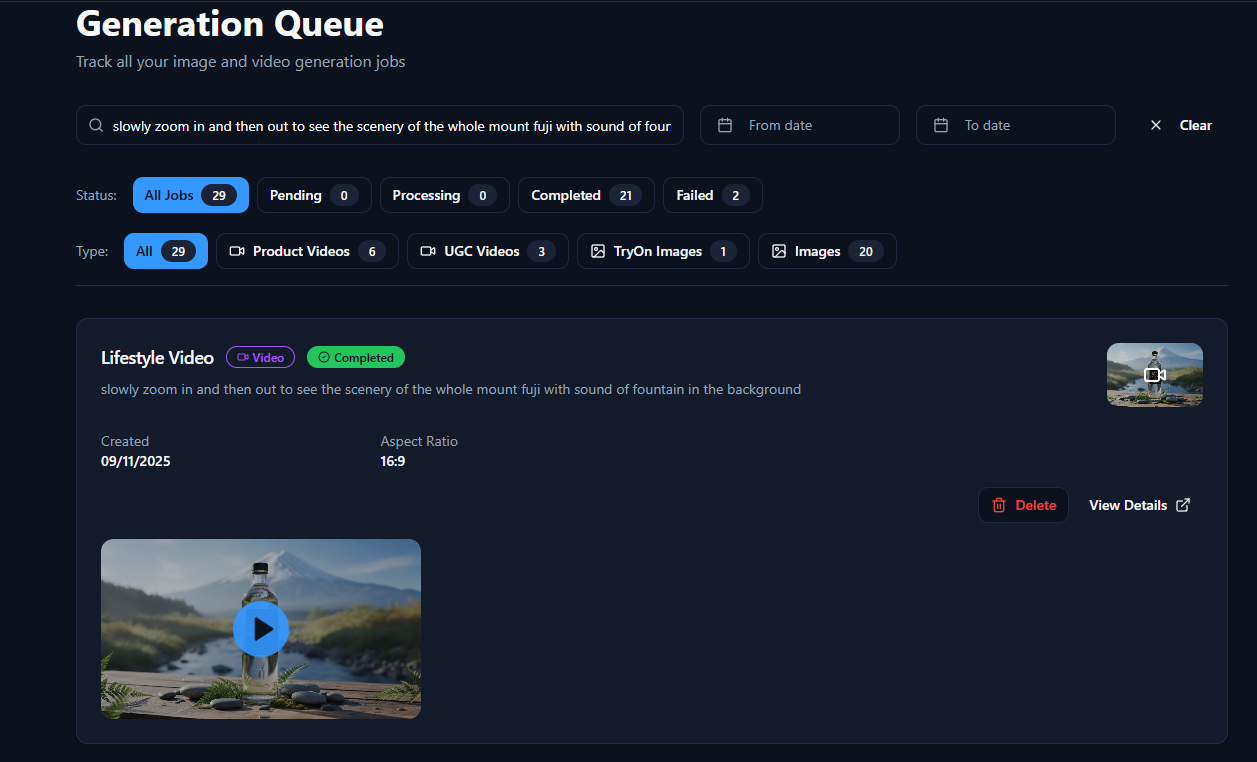The height and width of the screenshot is (762, 1257).
Task: Open the calendar icon beside To date
Action: [x=940, y=124]
